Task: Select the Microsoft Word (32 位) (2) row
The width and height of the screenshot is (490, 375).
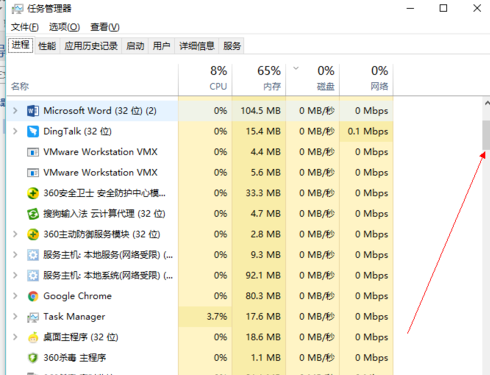Action: pyautogui.click(x=200, y=111)
